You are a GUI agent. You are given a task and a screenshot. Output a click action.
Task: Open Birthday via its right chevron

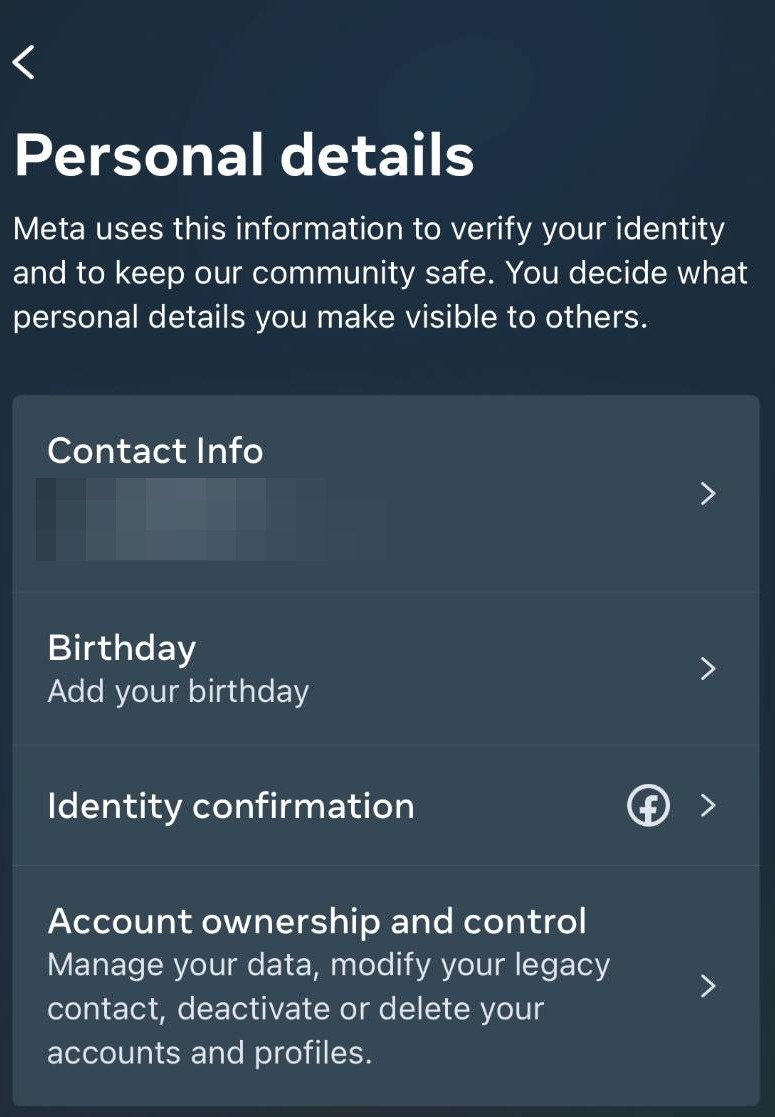tap(708, 668)
